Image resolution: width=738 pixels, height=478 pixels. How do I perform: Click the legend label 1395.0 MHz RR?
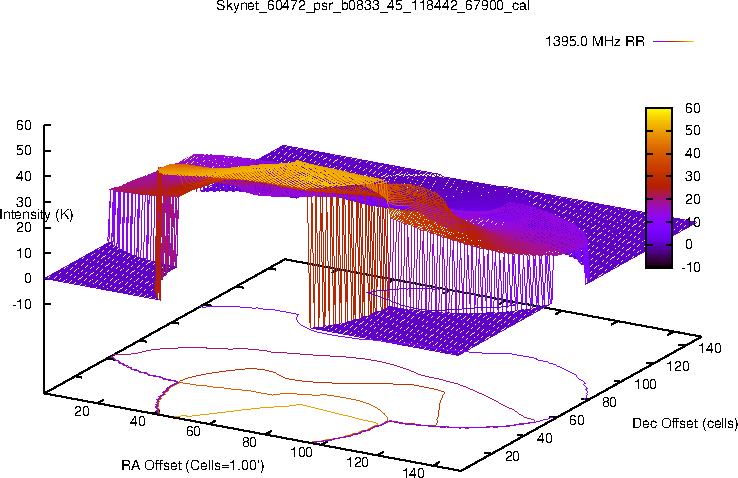click(x=595, y=41)
